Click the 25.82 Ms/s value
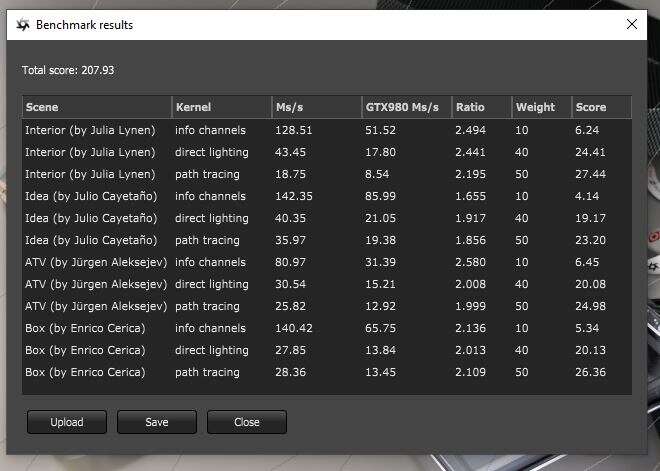 (290, 306)
